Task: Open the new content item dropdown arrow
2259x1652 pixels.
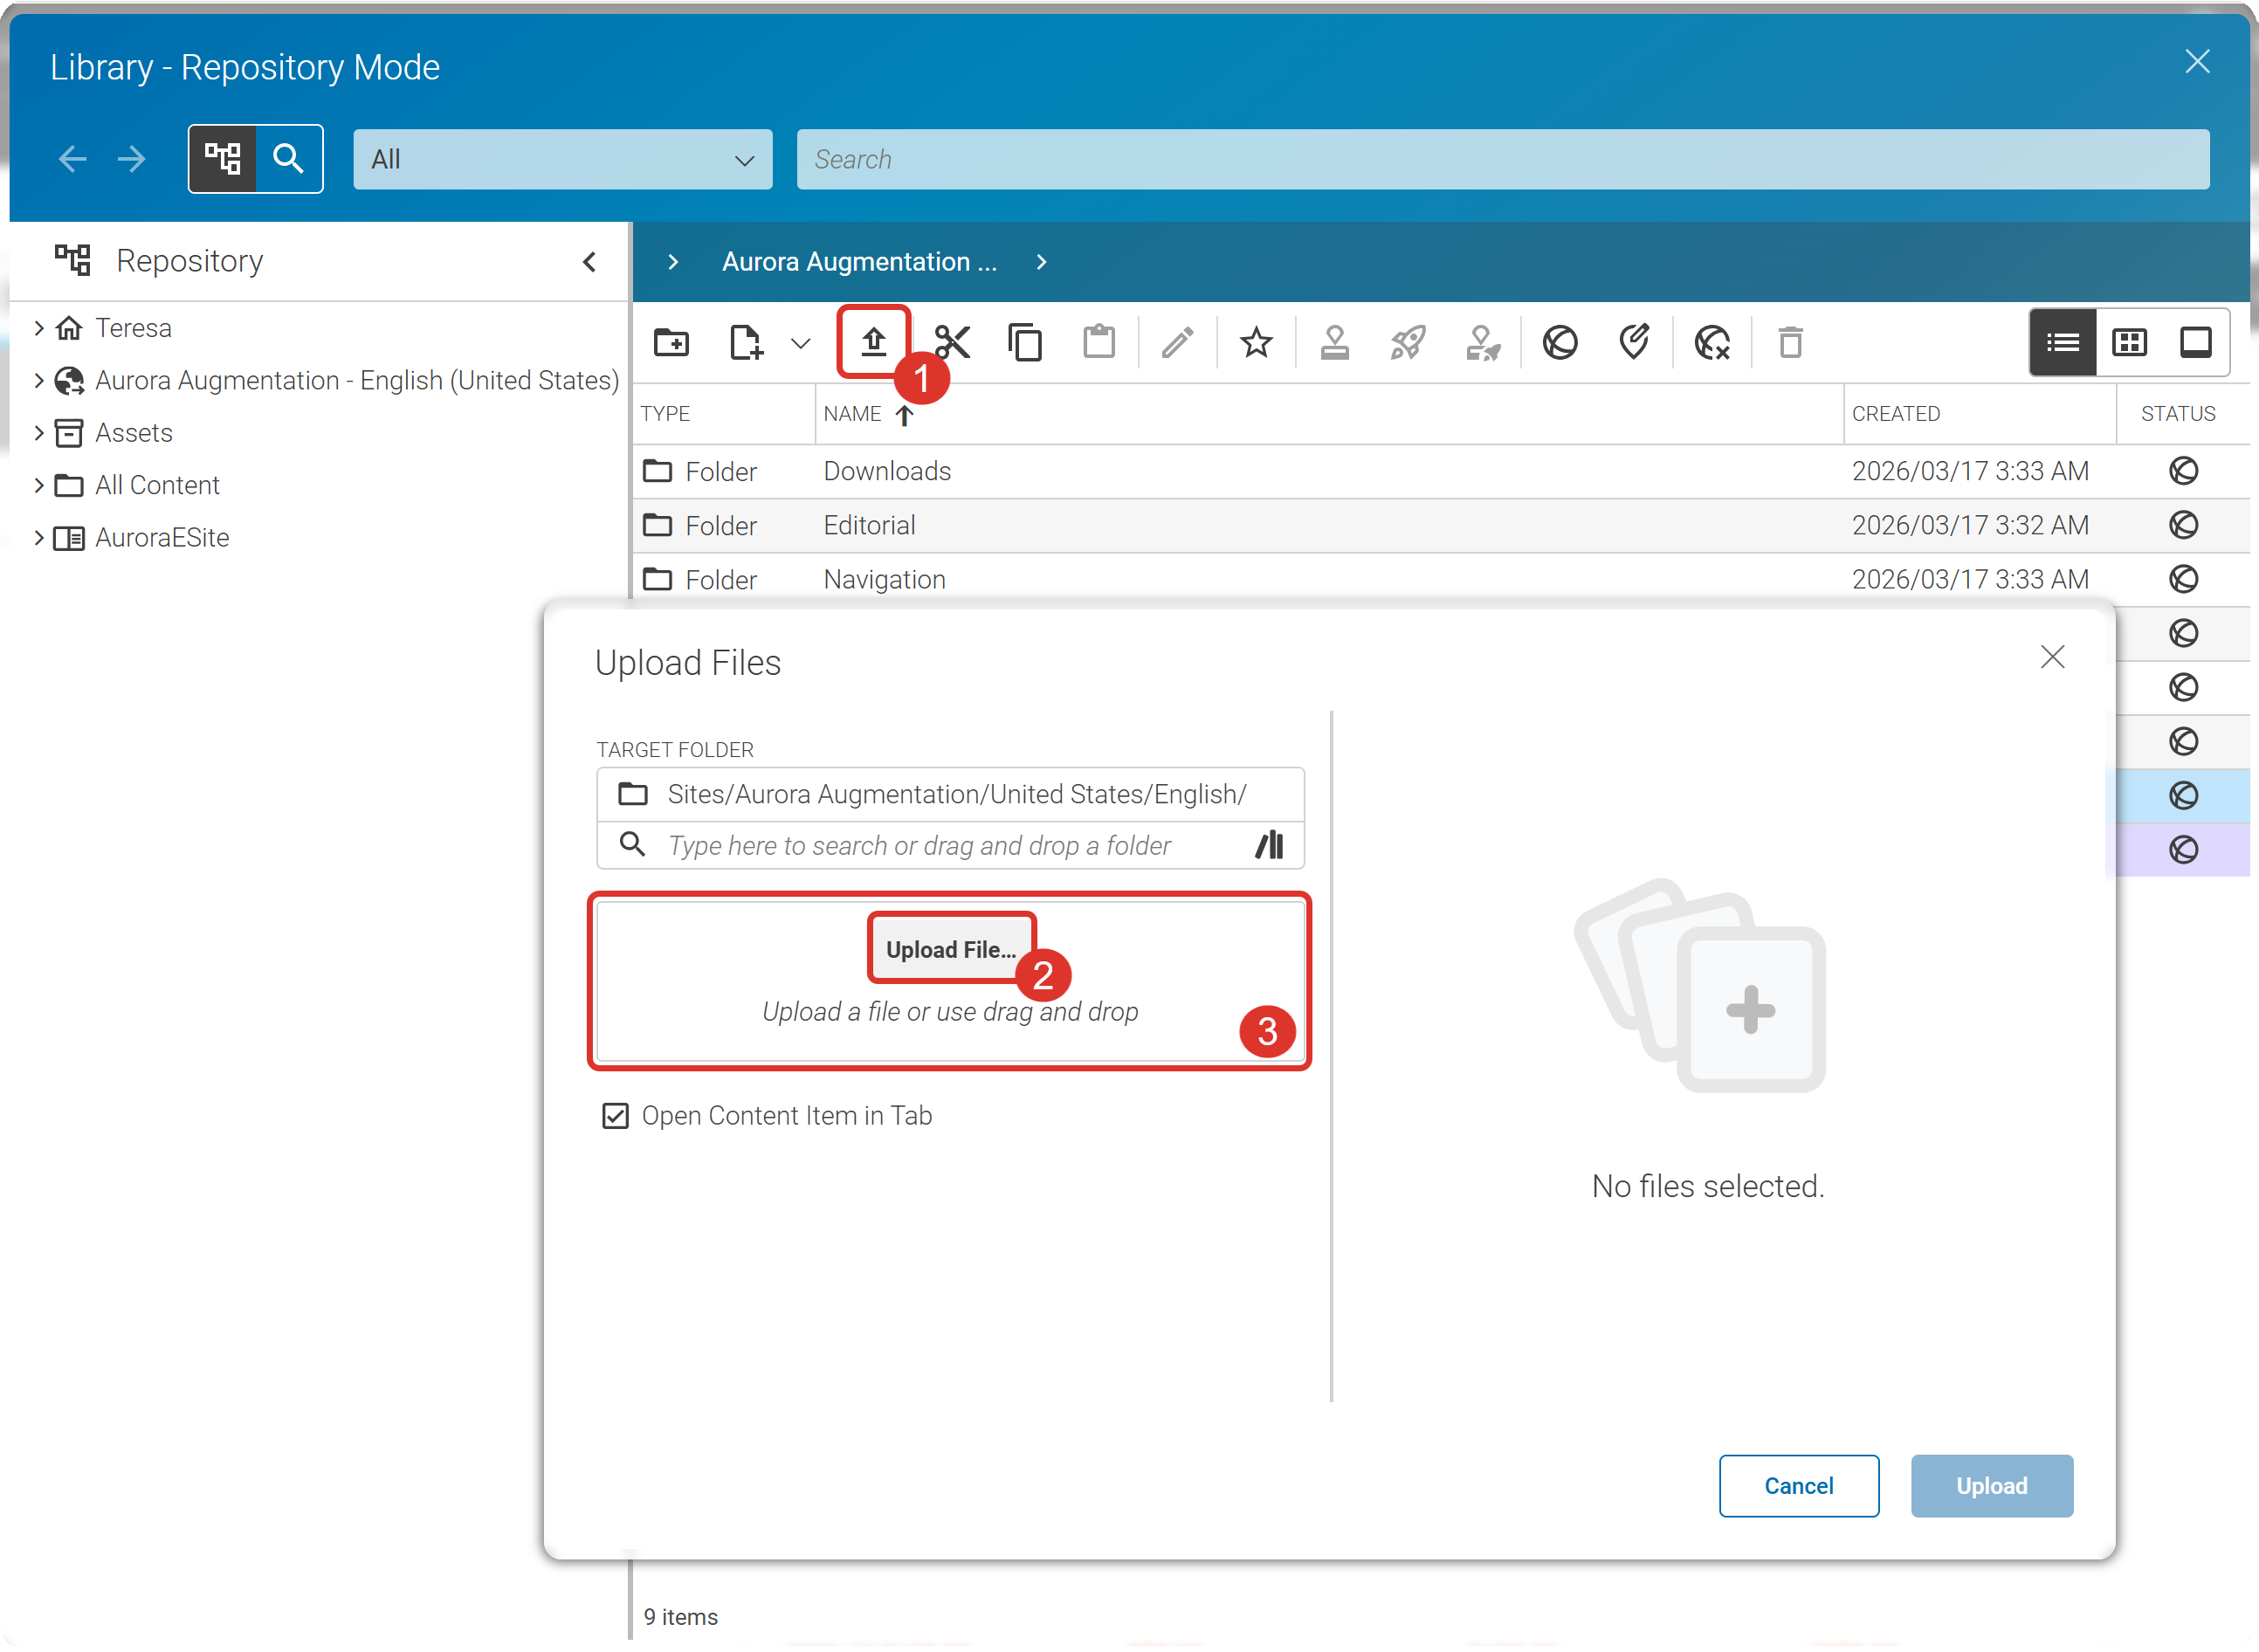Action: [x=800, y=344]
